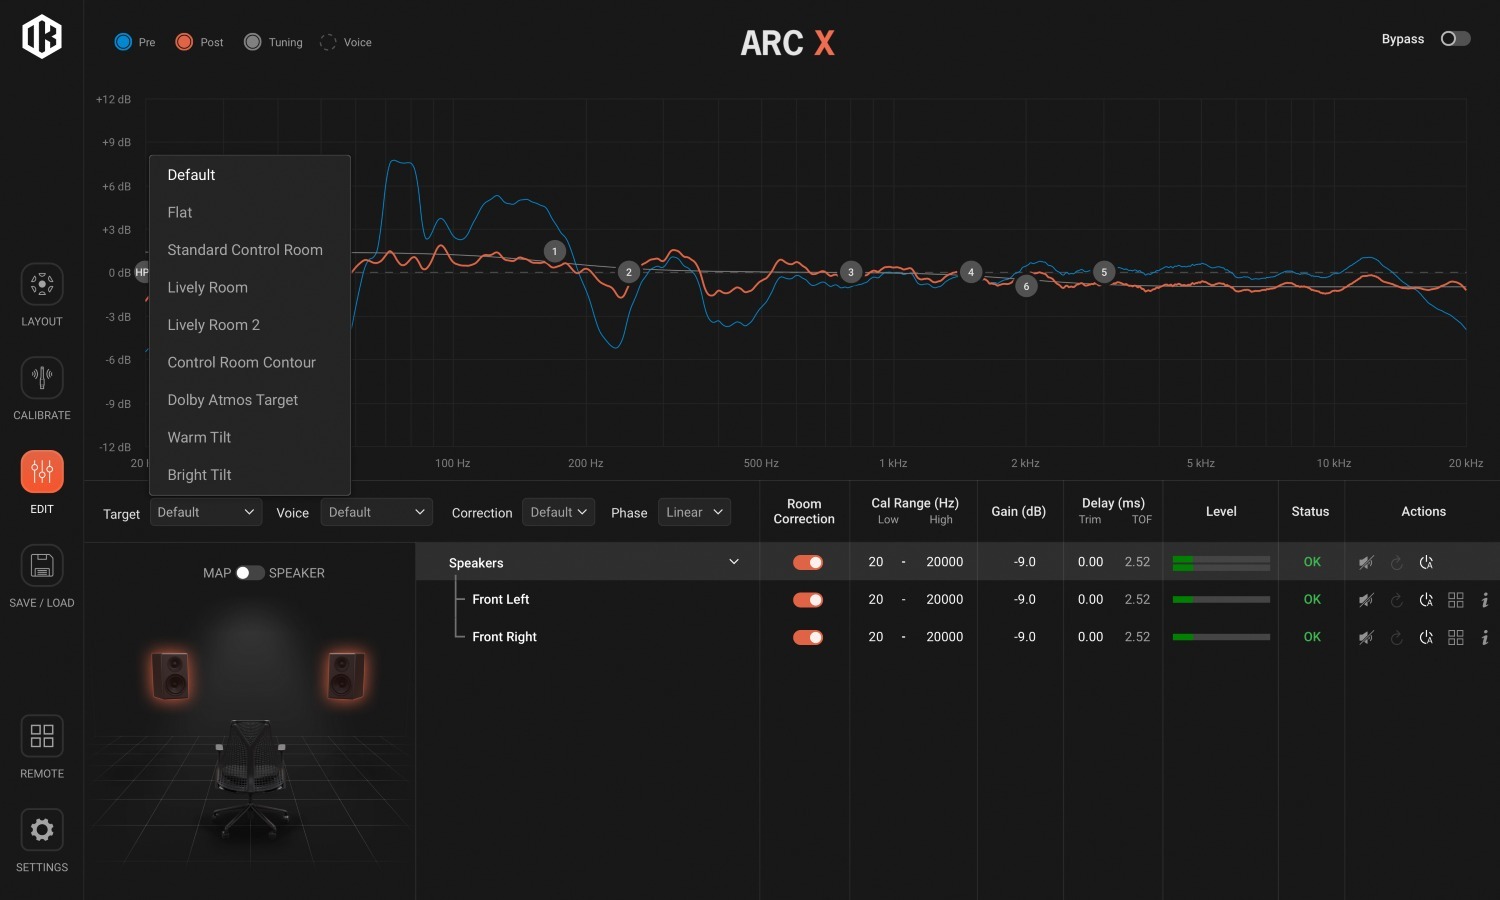Choose the Warm Tilt target curve
Viewport: 1500px width, 900px height.
click(199, 437)
